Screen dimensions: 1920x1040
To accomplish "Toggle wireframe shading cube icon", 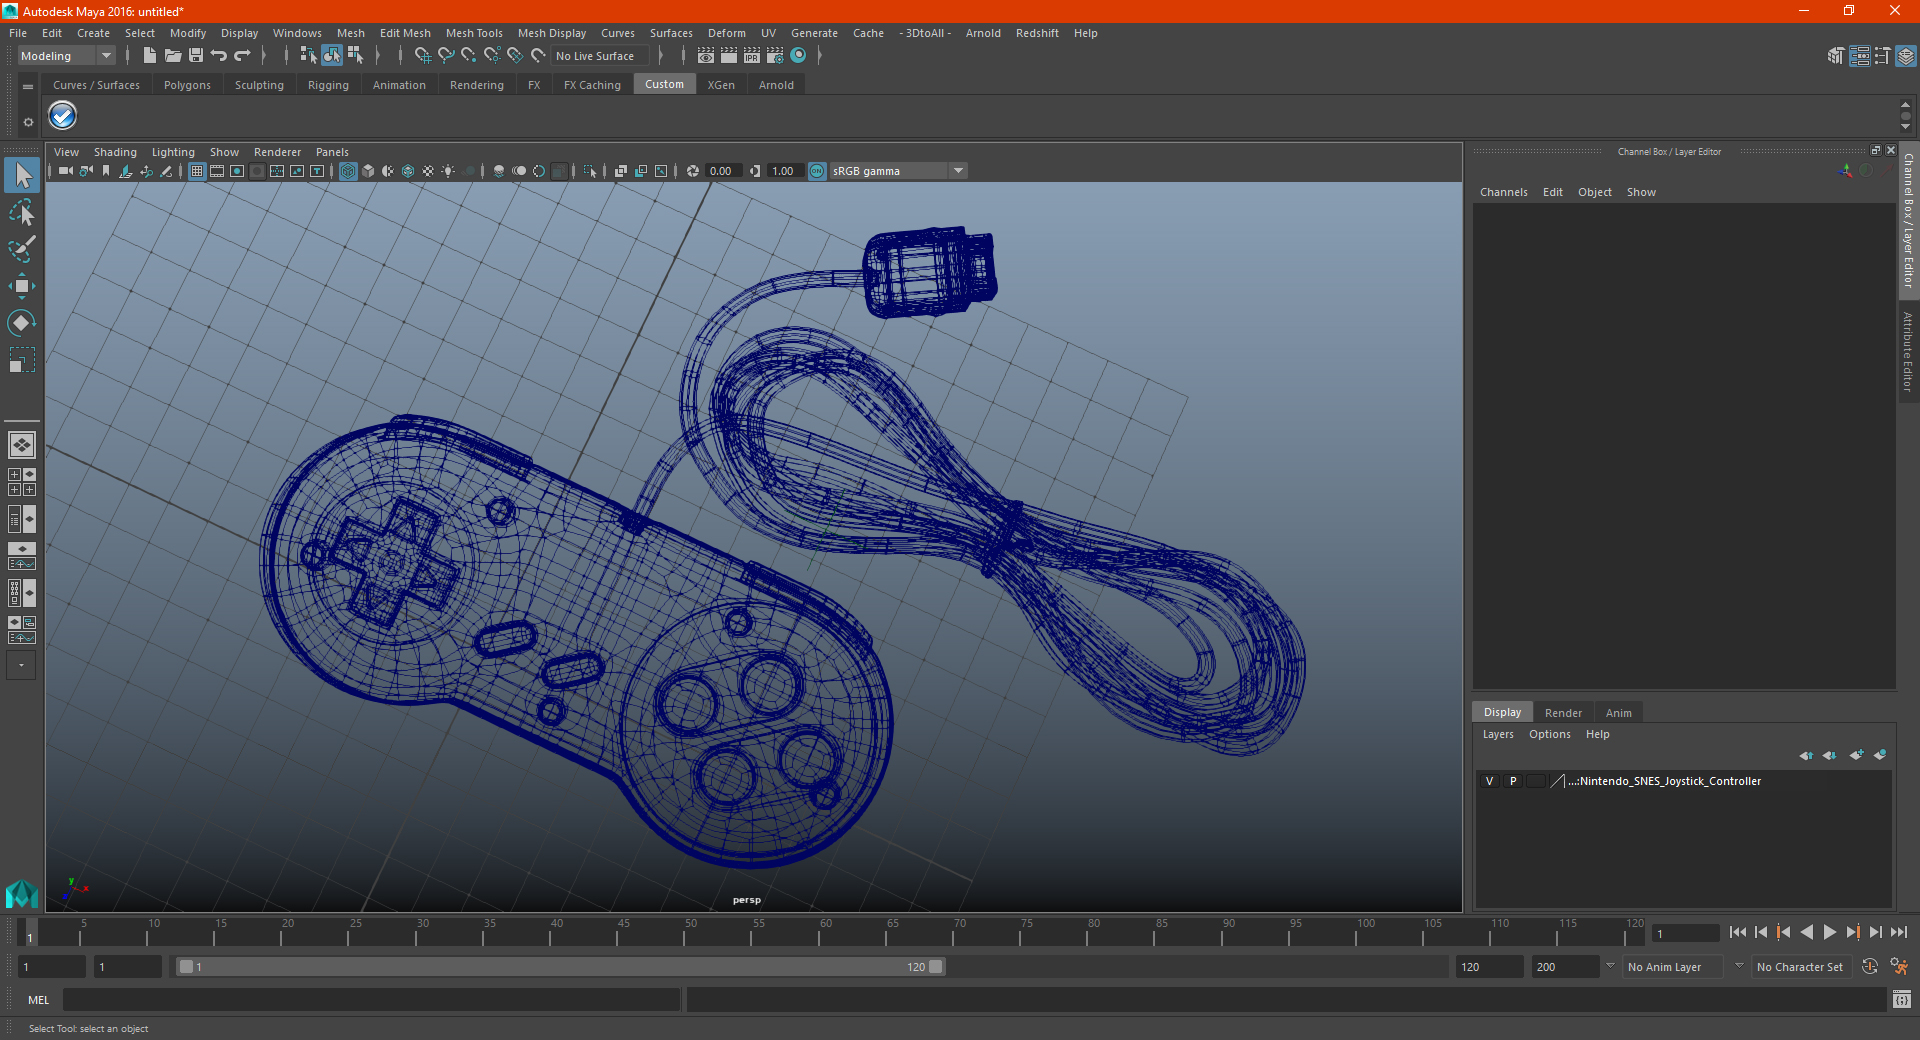I will click(348, 171).
